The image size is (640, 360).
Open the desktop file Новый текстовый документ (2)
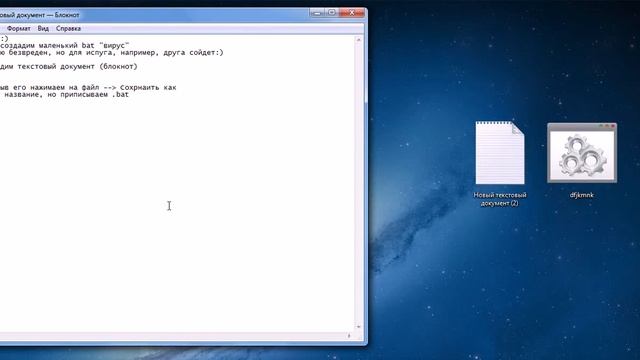(500, 164)
